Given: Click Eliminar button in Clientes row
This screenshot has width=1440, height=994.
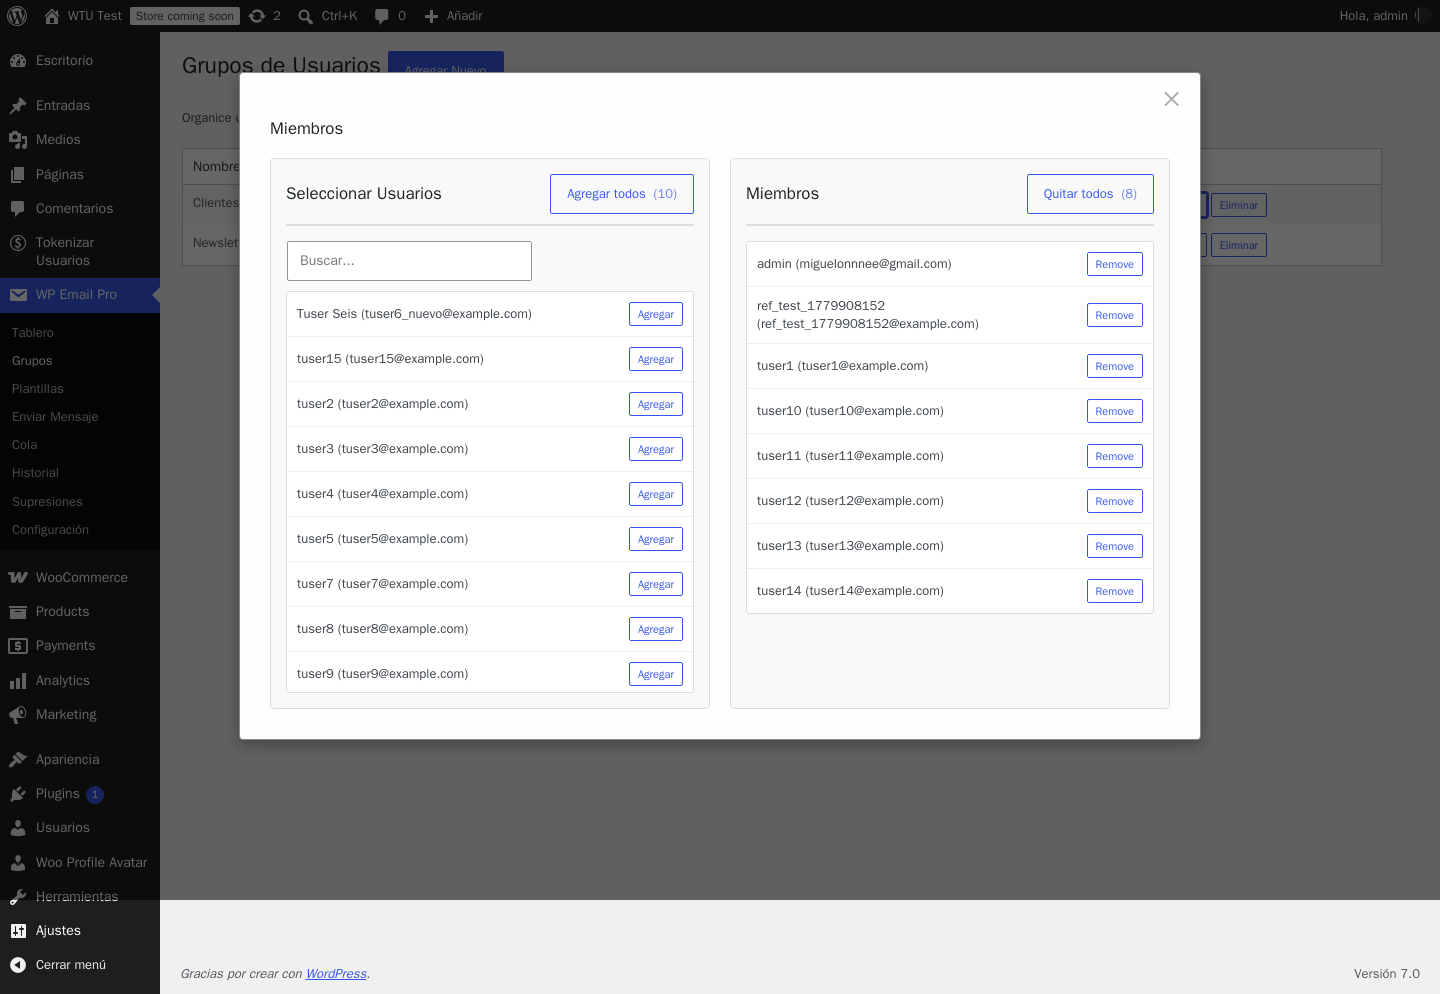Looking at the screenshot, I should coord(1239,205).
